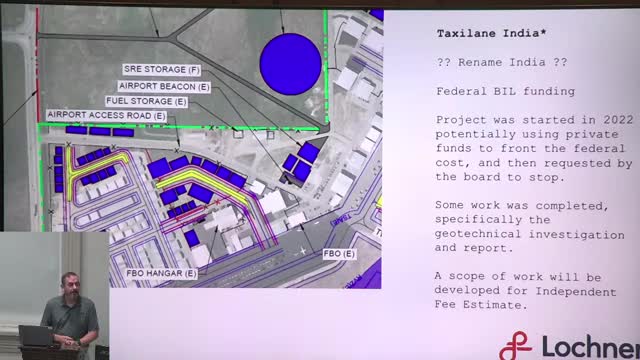Viewport: 640px width, 360px height.
Task: Select the '?? Rename India ??' line
Action: tap(502, 62)
